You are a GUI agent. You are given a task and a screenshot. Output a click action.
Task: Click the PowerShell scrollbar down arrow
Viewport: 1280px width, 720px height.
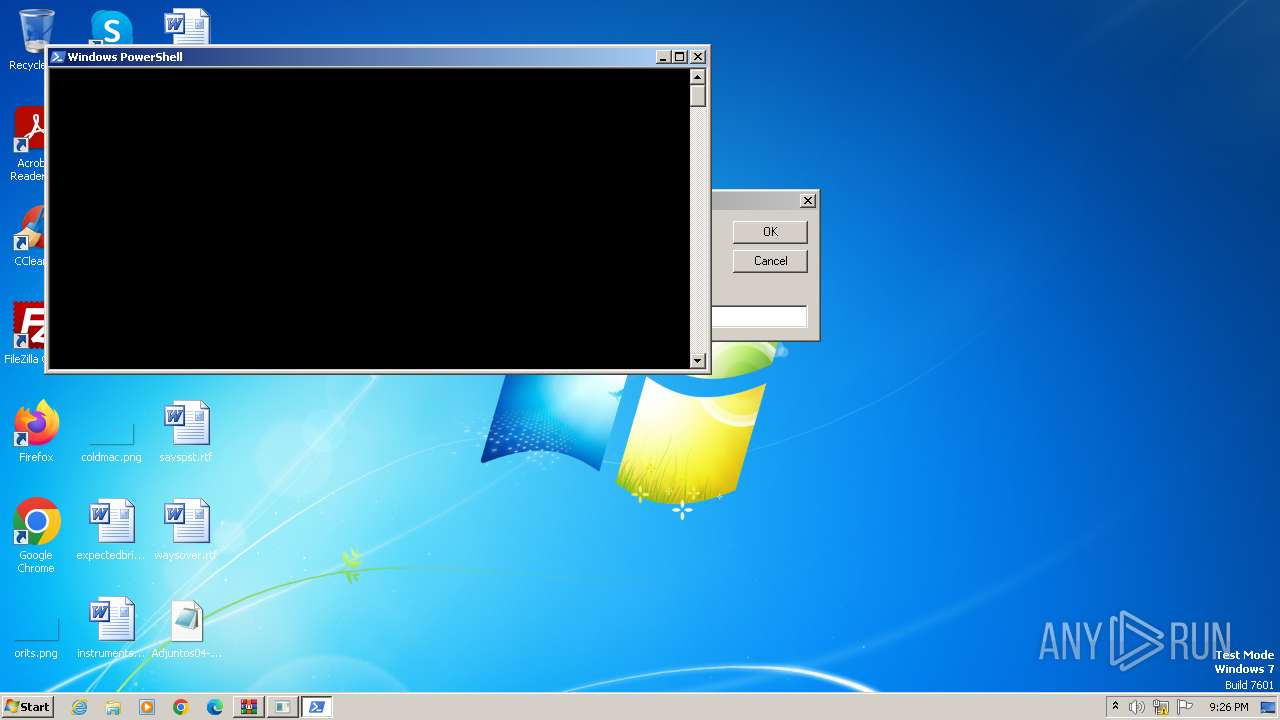pos(698,360)
